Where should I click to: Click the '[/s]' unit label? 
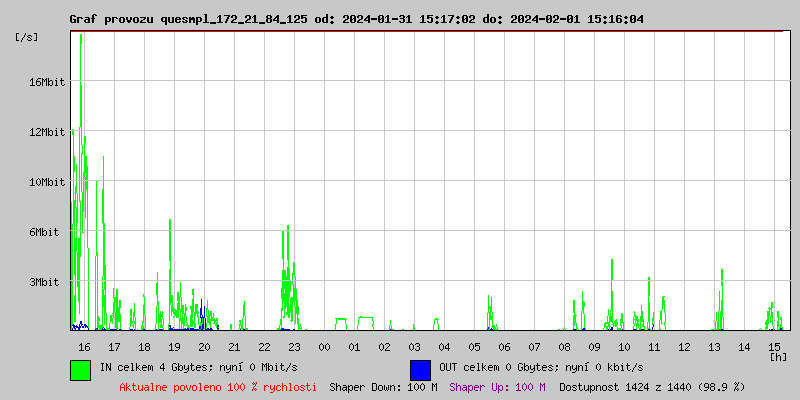[x=27, y=37]
